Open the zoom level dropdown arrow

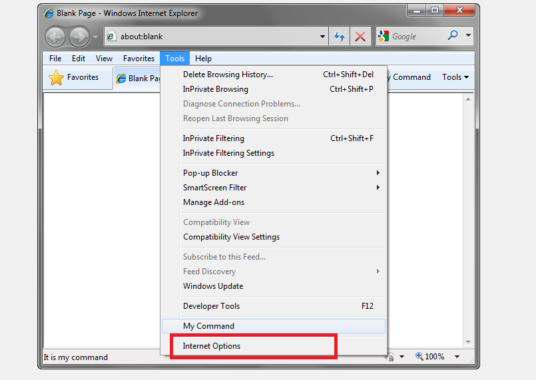(x=457, y=357)
